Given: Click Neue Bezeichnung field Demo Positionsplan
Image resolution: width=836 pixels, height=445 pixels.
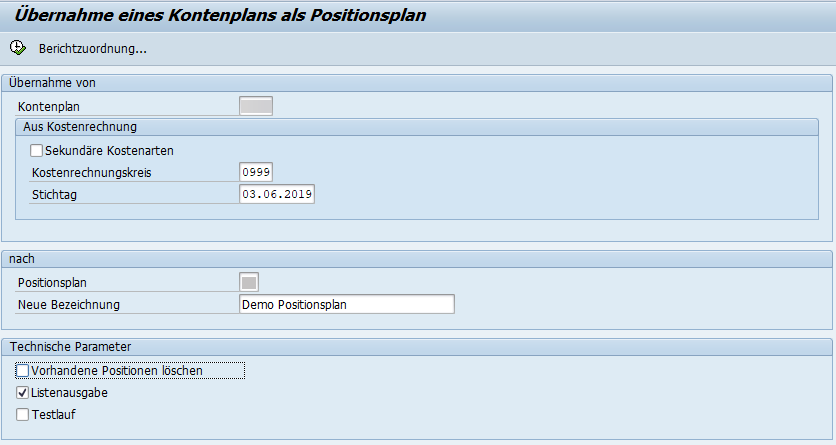Looking at the screenshot, I should [347, 304].
